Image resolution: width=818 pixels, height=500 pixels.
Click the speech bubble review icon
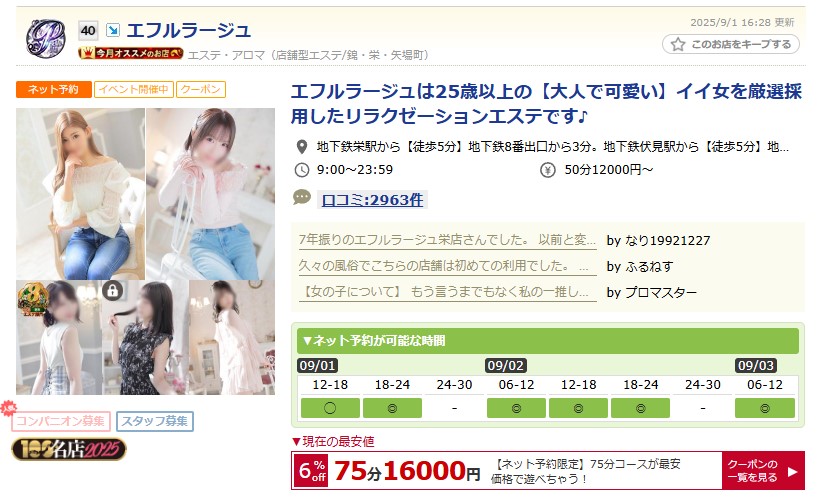302,197
